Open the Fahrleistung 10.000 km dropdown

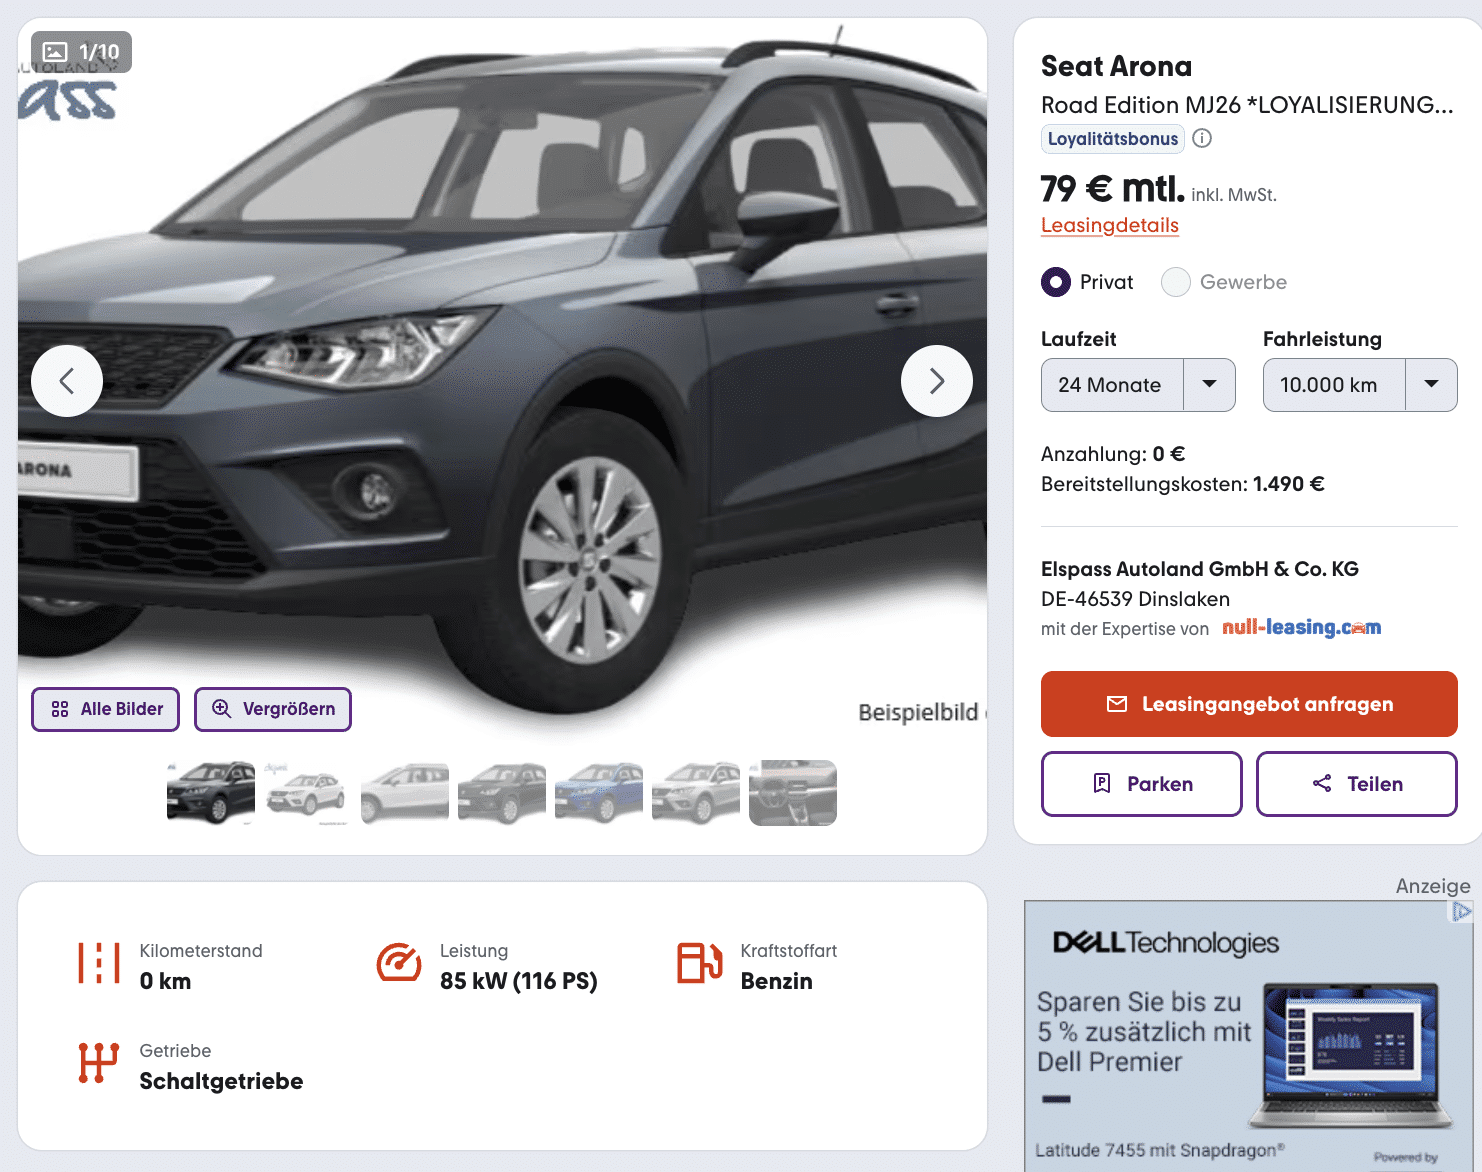(x=1360, y=385)
